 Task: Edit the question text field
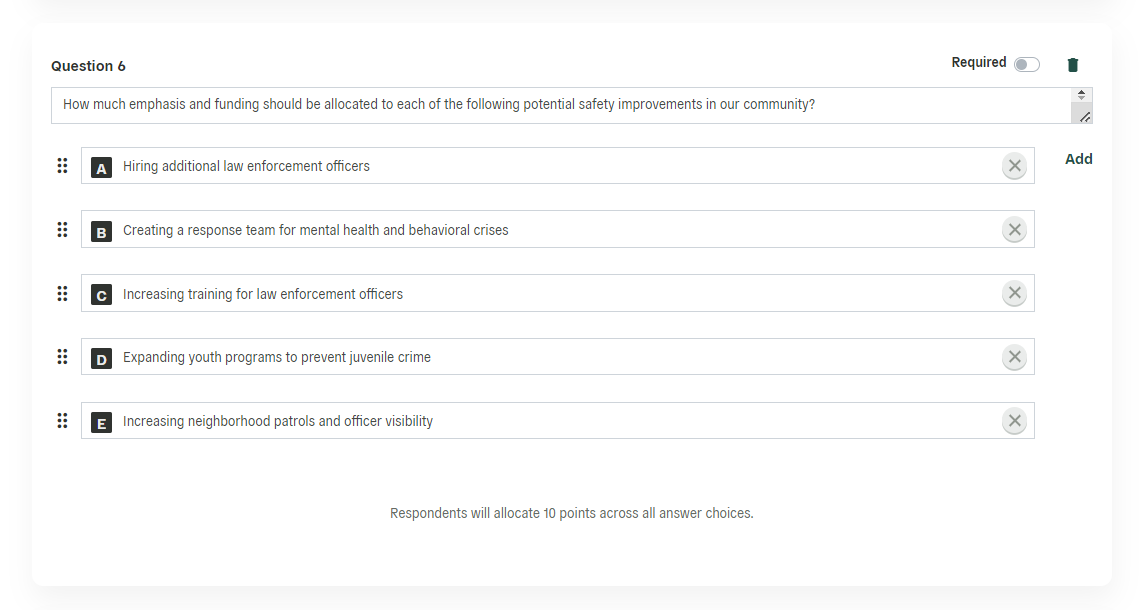pos(561,105)
